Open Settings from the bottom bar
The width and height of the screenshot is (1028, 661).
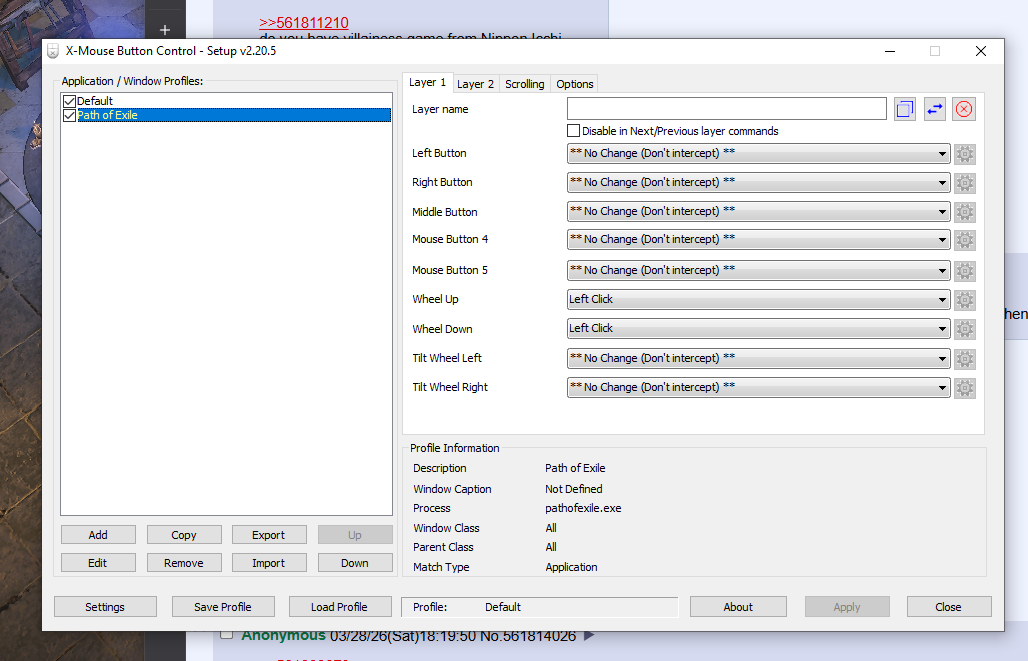105,607
